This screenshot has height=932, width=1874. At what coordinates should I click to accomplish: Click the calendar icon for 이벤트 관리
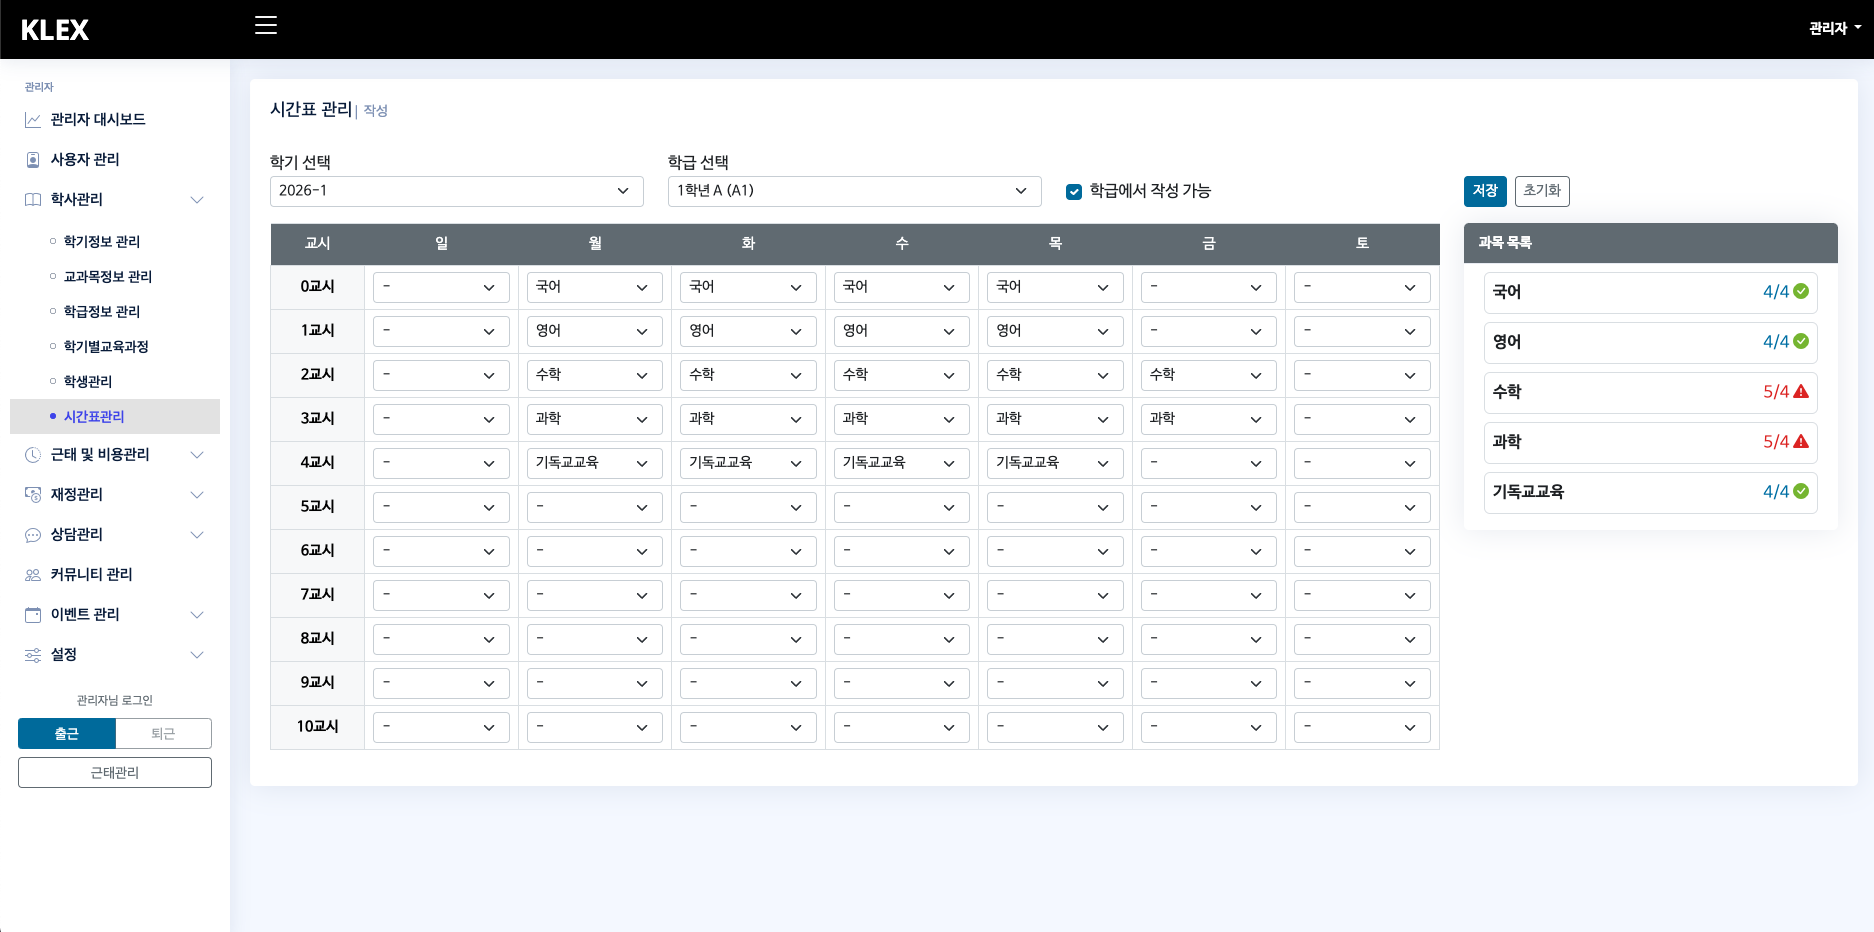(33, 615)
